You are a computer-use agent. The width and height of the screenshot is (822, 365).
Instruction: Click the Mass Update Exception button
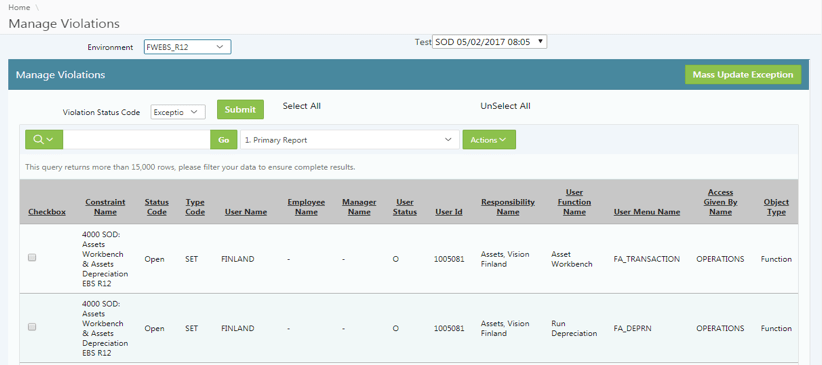point(743,74)
